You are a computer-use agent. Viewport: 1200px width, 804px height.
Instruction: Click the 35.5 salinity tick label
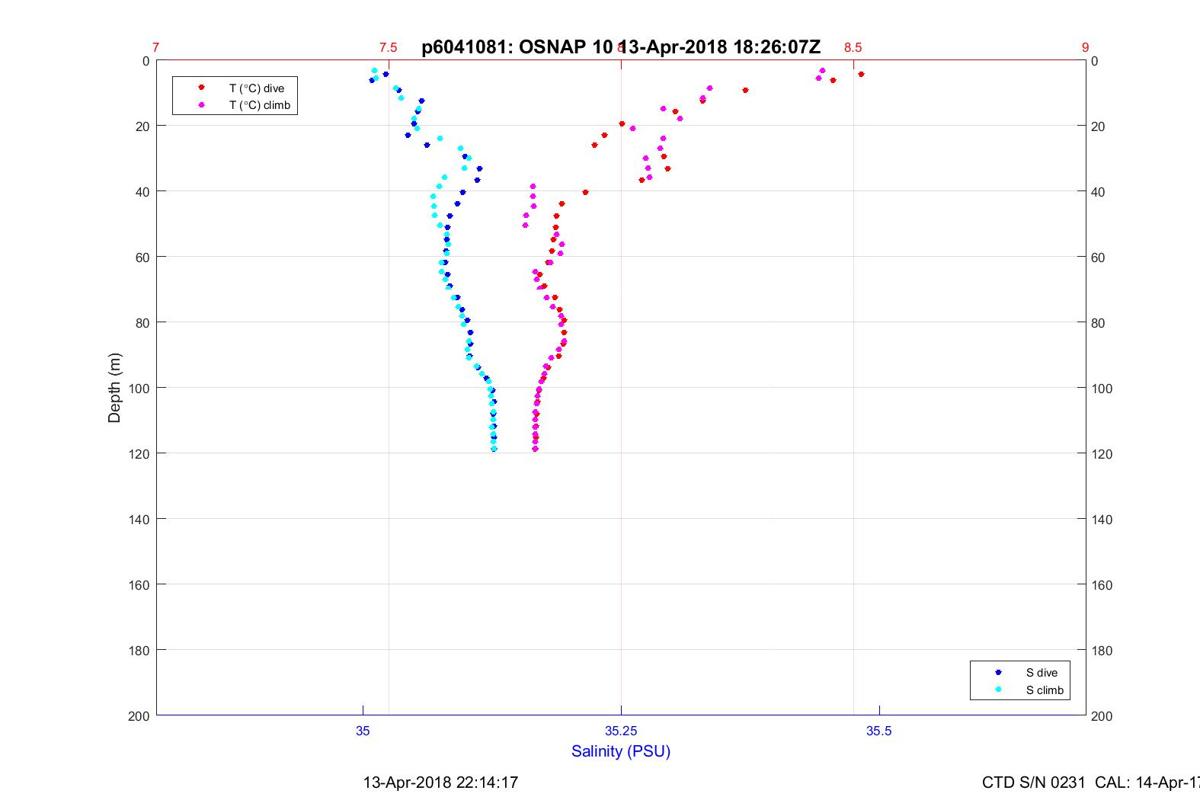(x=879, y=731)
